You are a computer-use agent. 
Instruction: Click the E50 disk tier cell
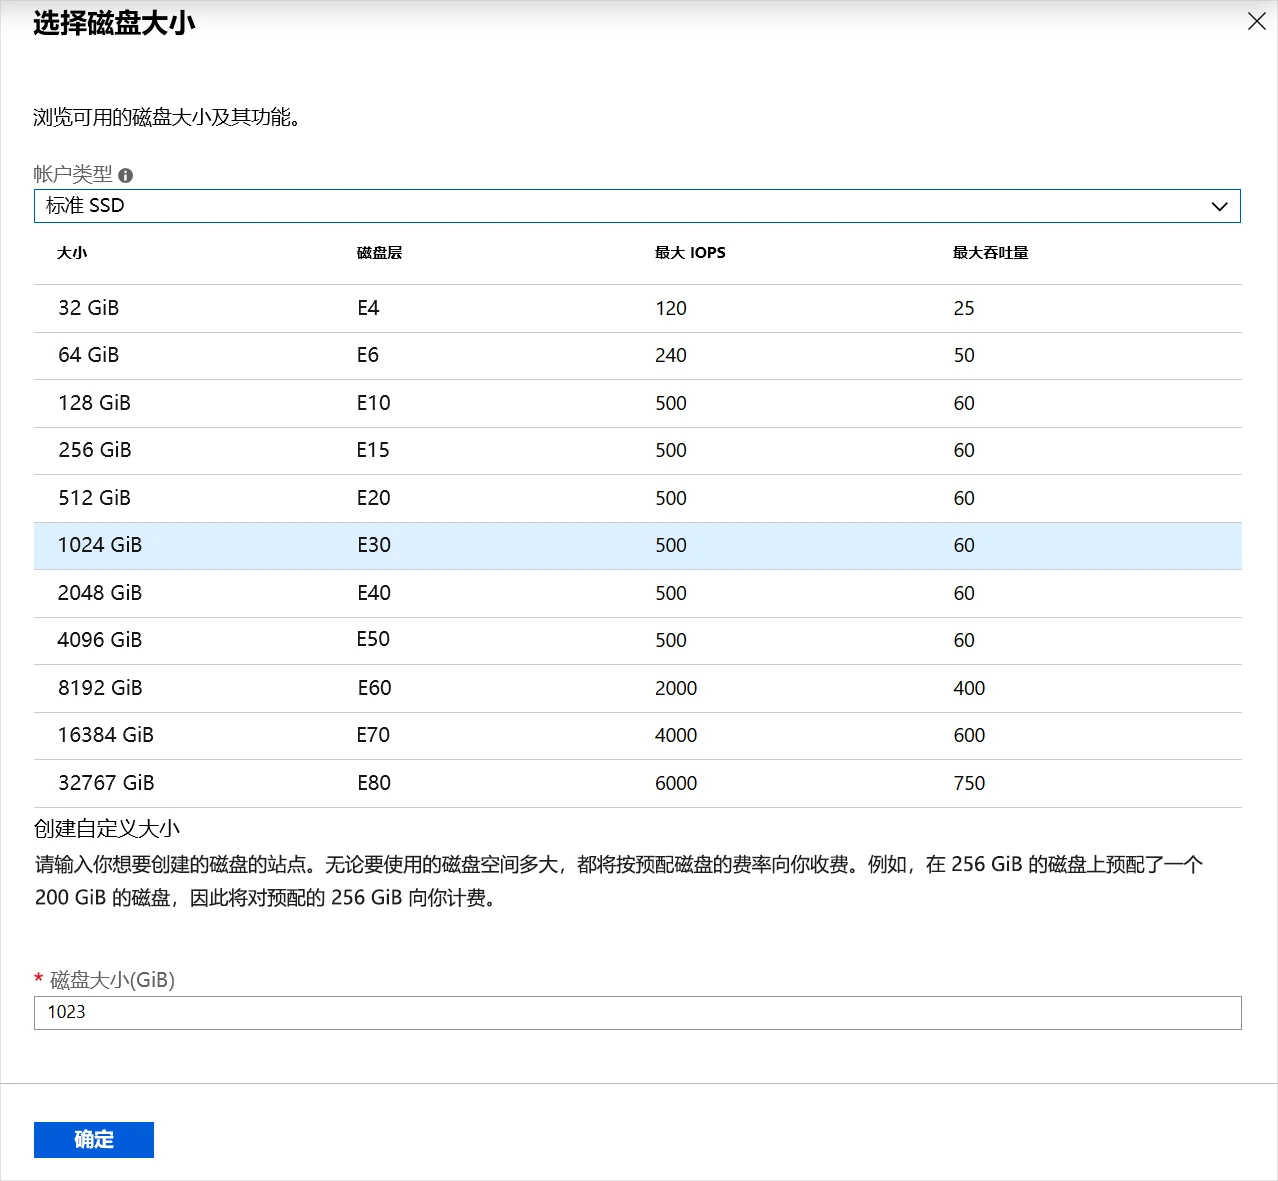click(x=373, y=639)
